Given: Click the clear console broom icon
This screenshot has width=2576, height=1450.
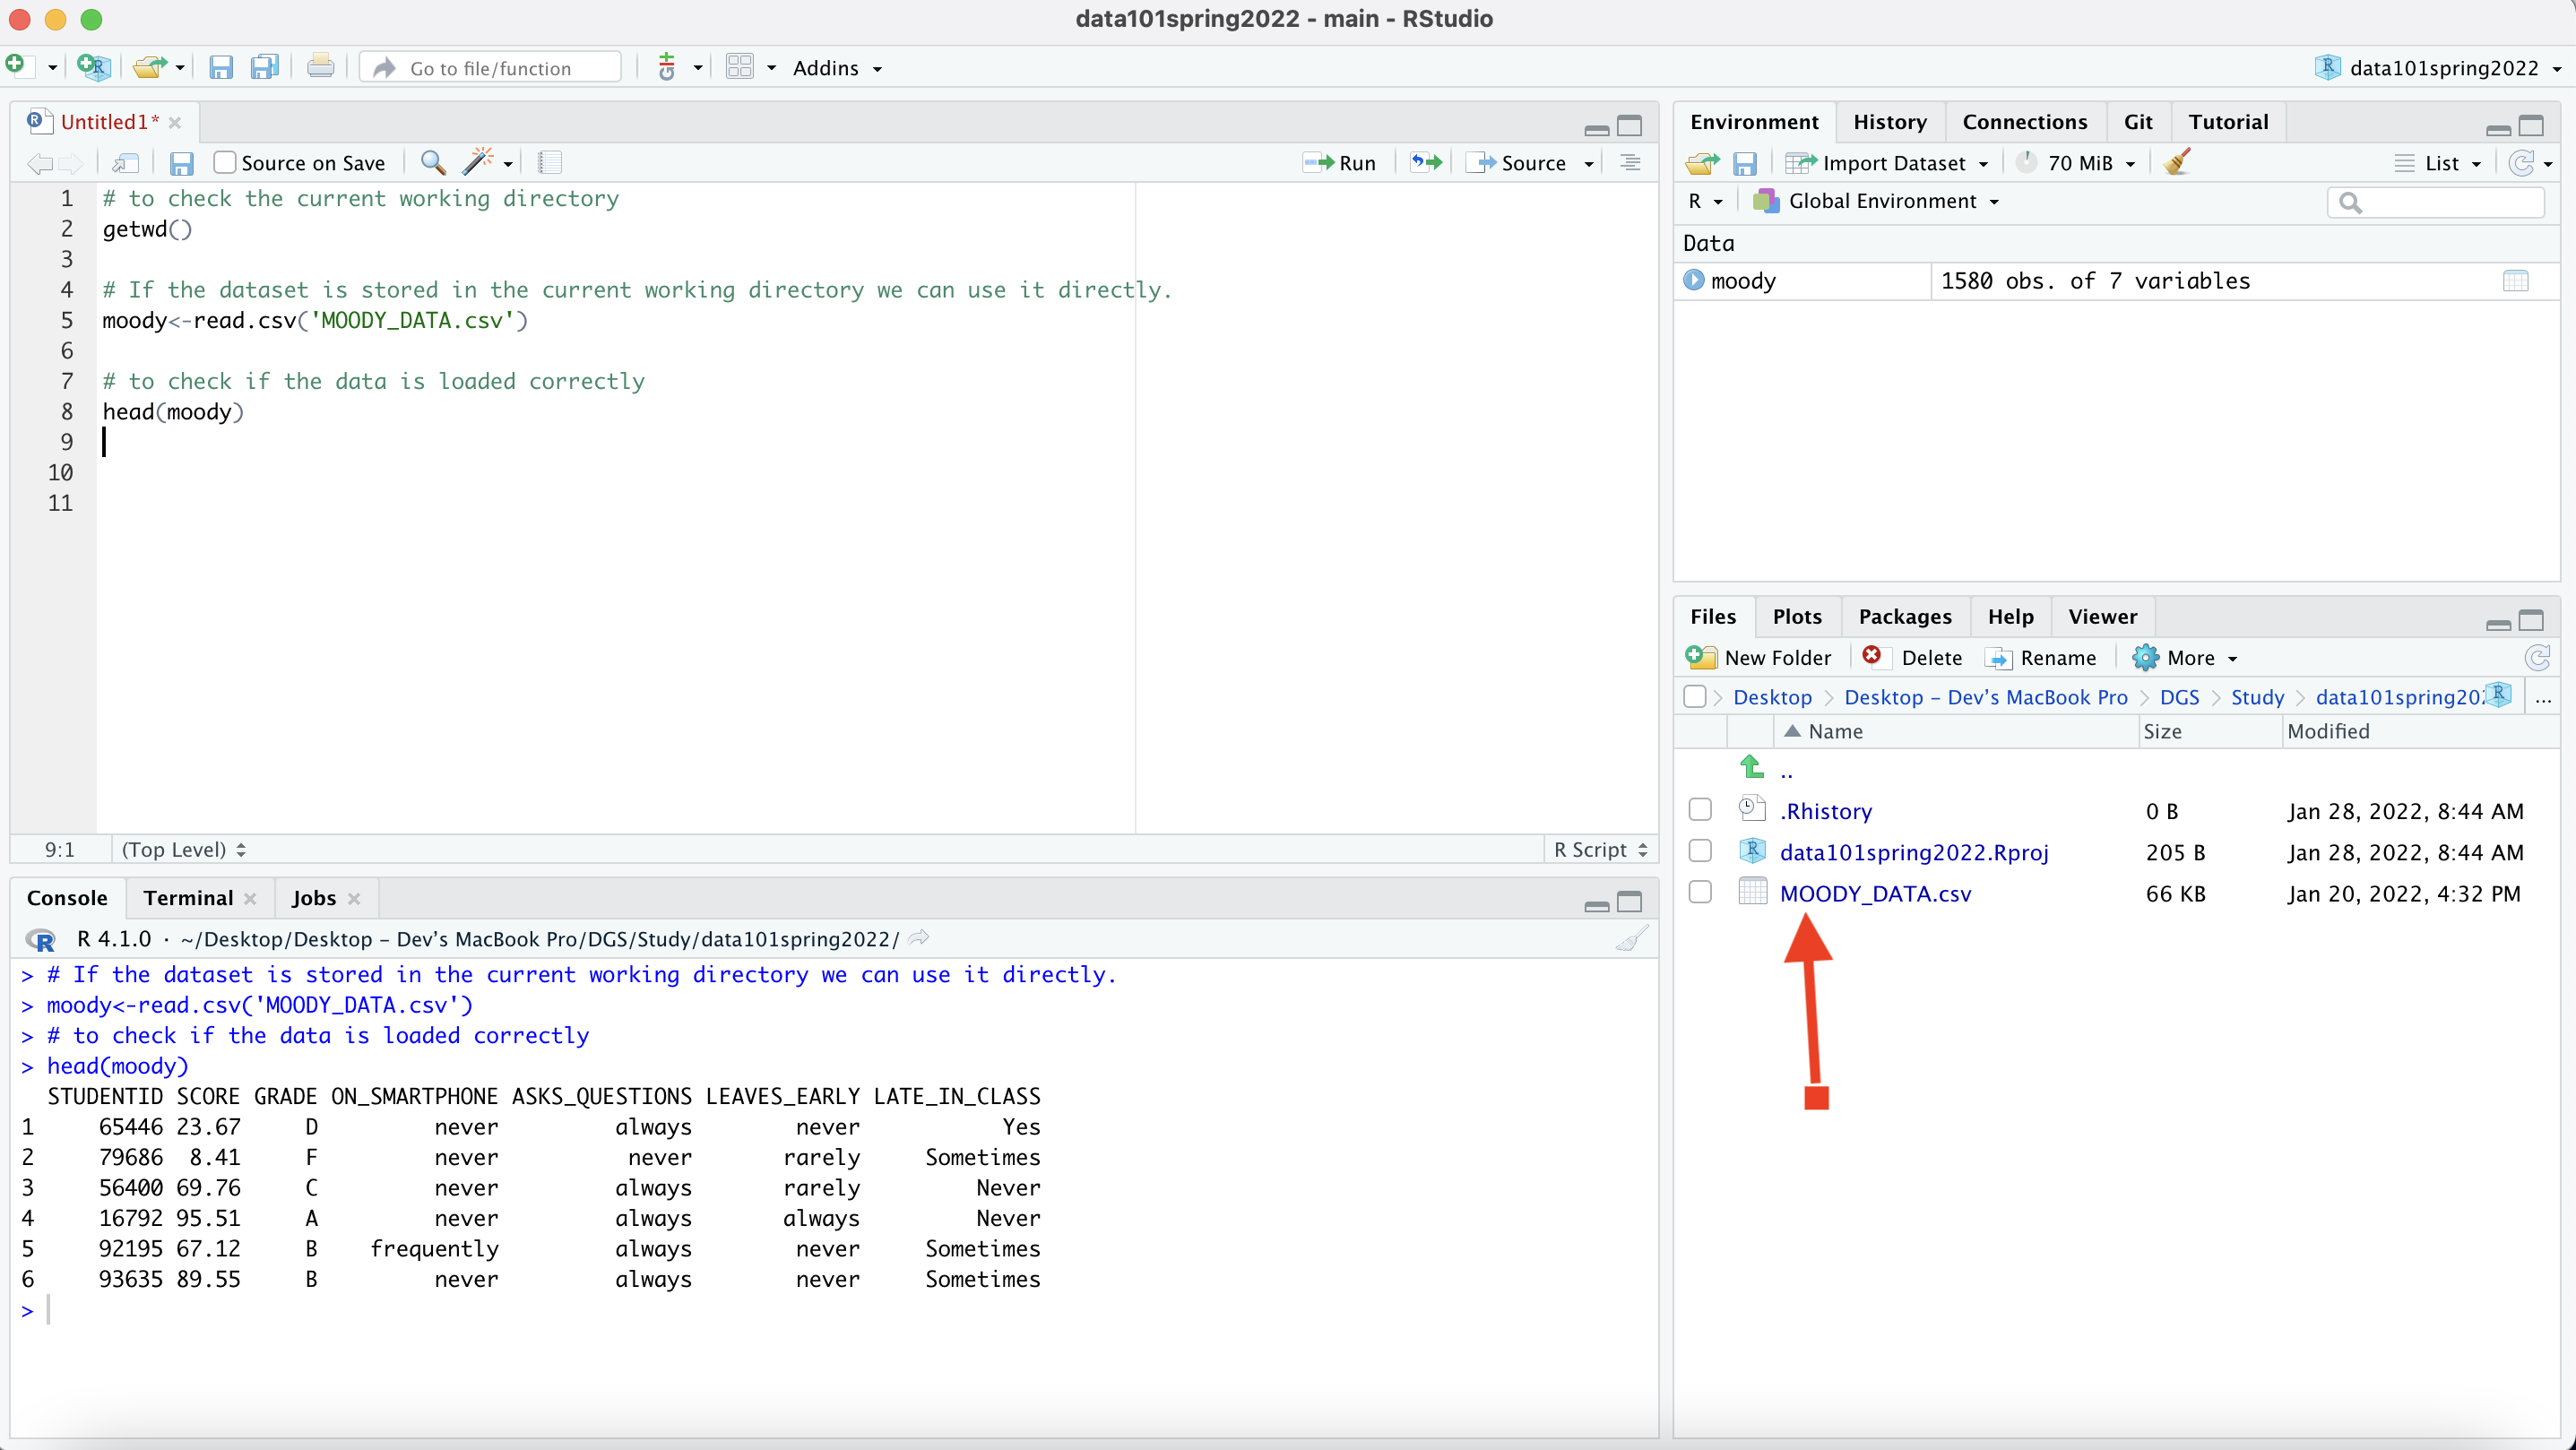Looking at the screenshot, I should (1631, 939).
